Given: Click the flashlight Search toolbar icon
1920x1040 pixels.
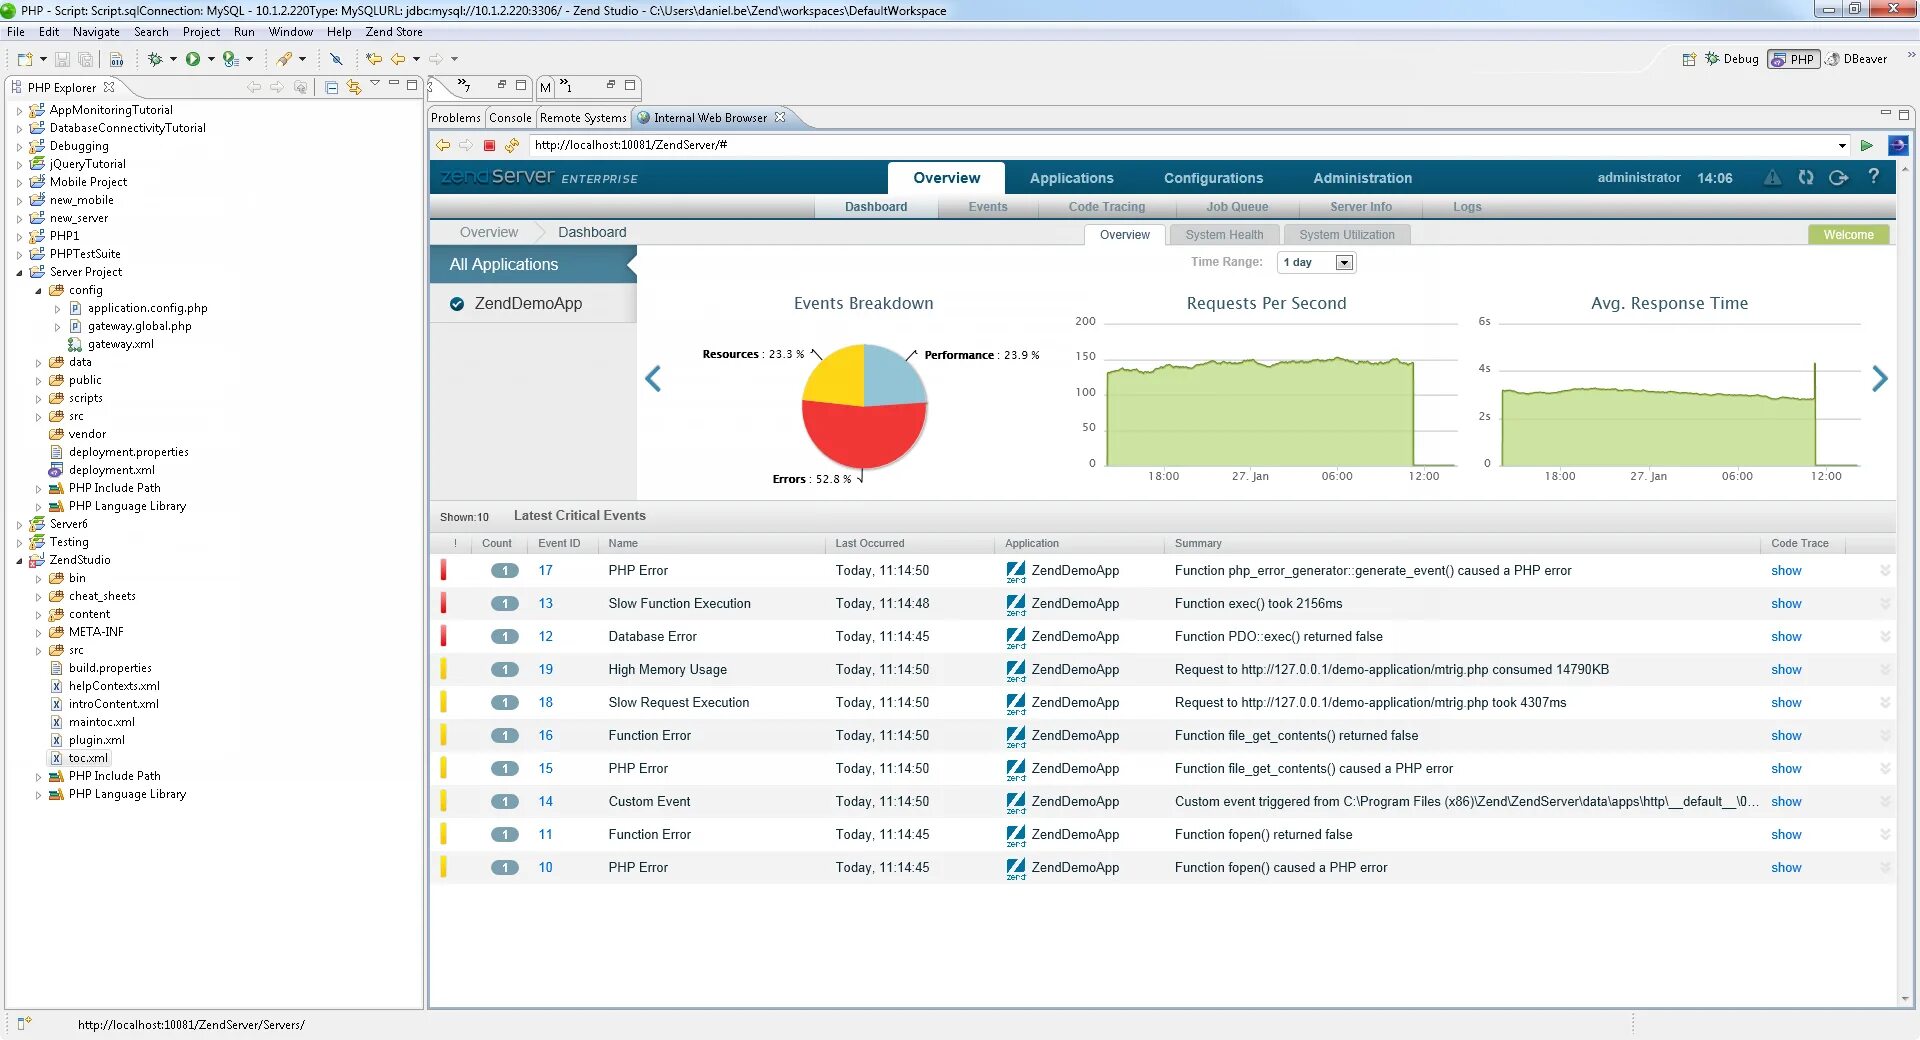Looking at the screenshot, I should click(x=285, y=60).
